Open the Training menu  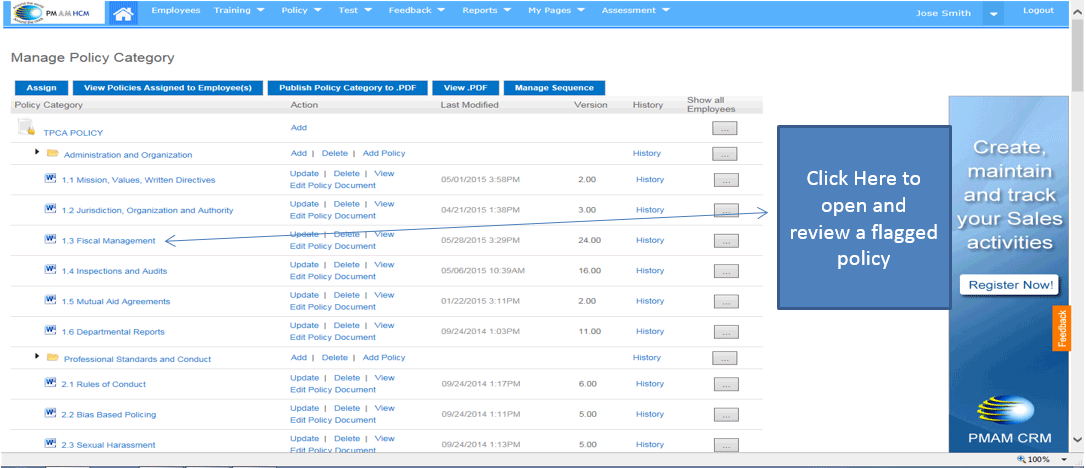pyautogui.click(x=239, y=11)
